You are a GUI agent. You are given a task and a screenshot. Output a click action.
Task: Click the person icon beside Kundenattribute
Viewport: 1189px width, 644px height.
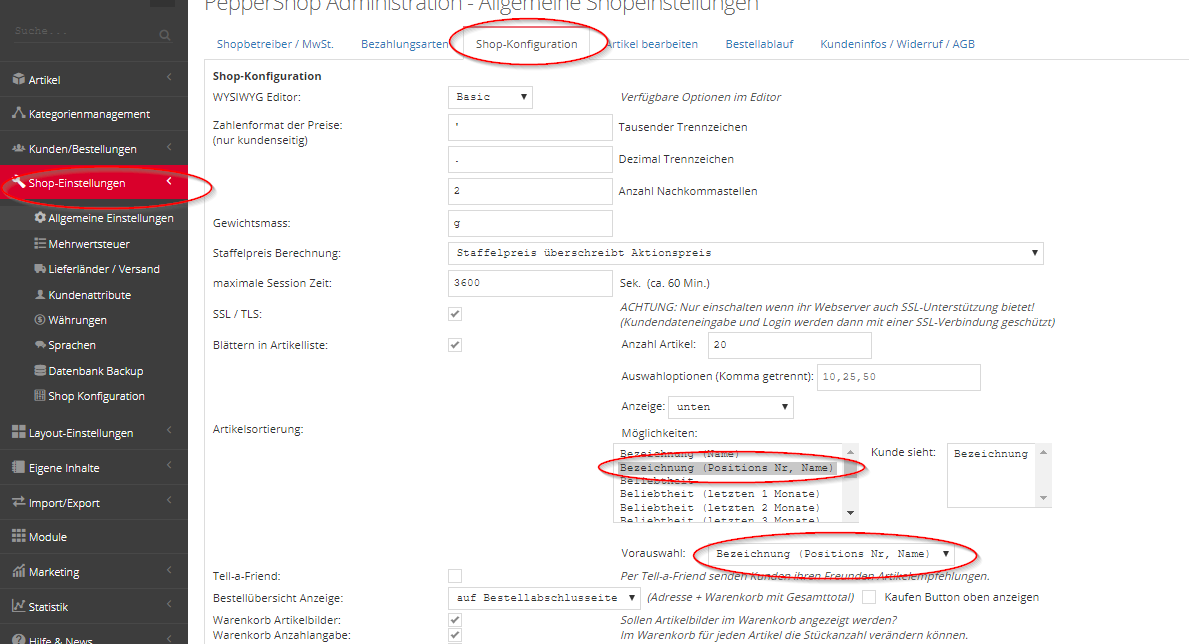[40, 294]
